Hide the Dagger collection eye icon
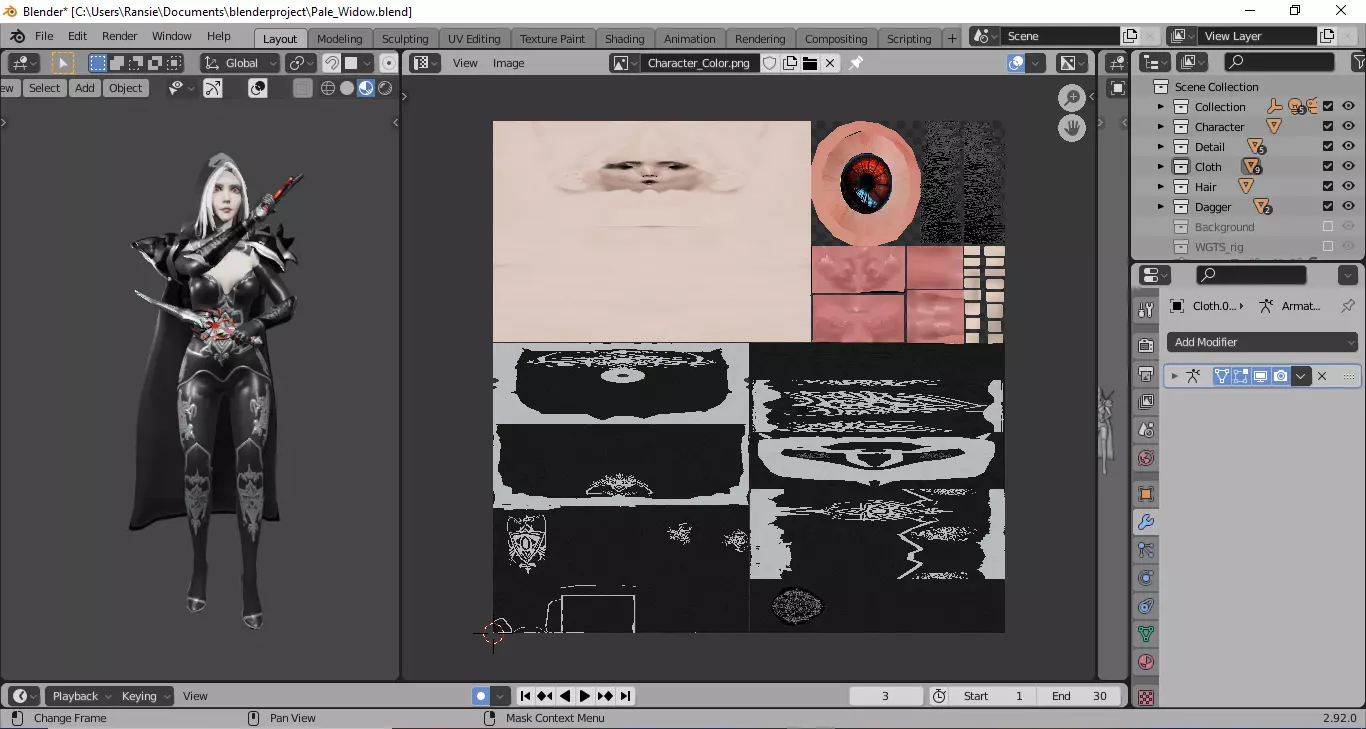Image resolution: width=1366 pixels, height=729 pixels. pyautogui.click(x=1348, y=207)
